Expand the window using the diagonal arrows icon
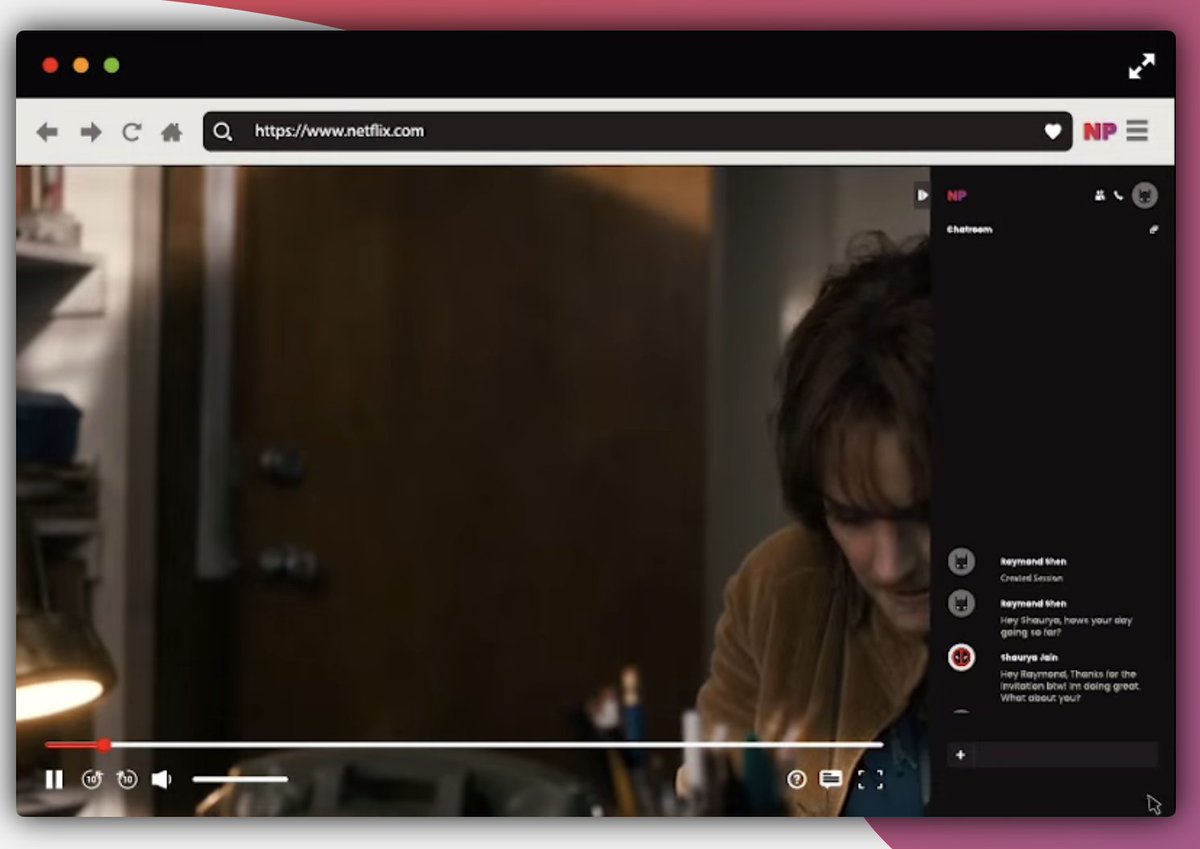The image size is (1200, 849). coord(1141,66)
